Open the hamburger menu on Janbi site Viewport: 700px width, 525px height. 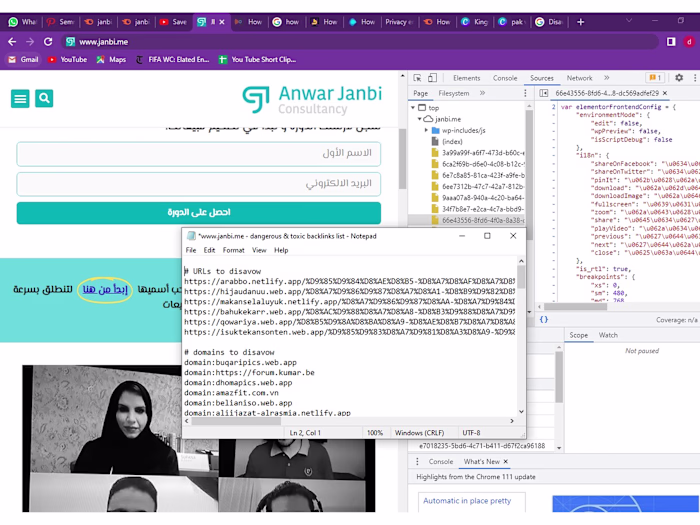pos(20,98)
